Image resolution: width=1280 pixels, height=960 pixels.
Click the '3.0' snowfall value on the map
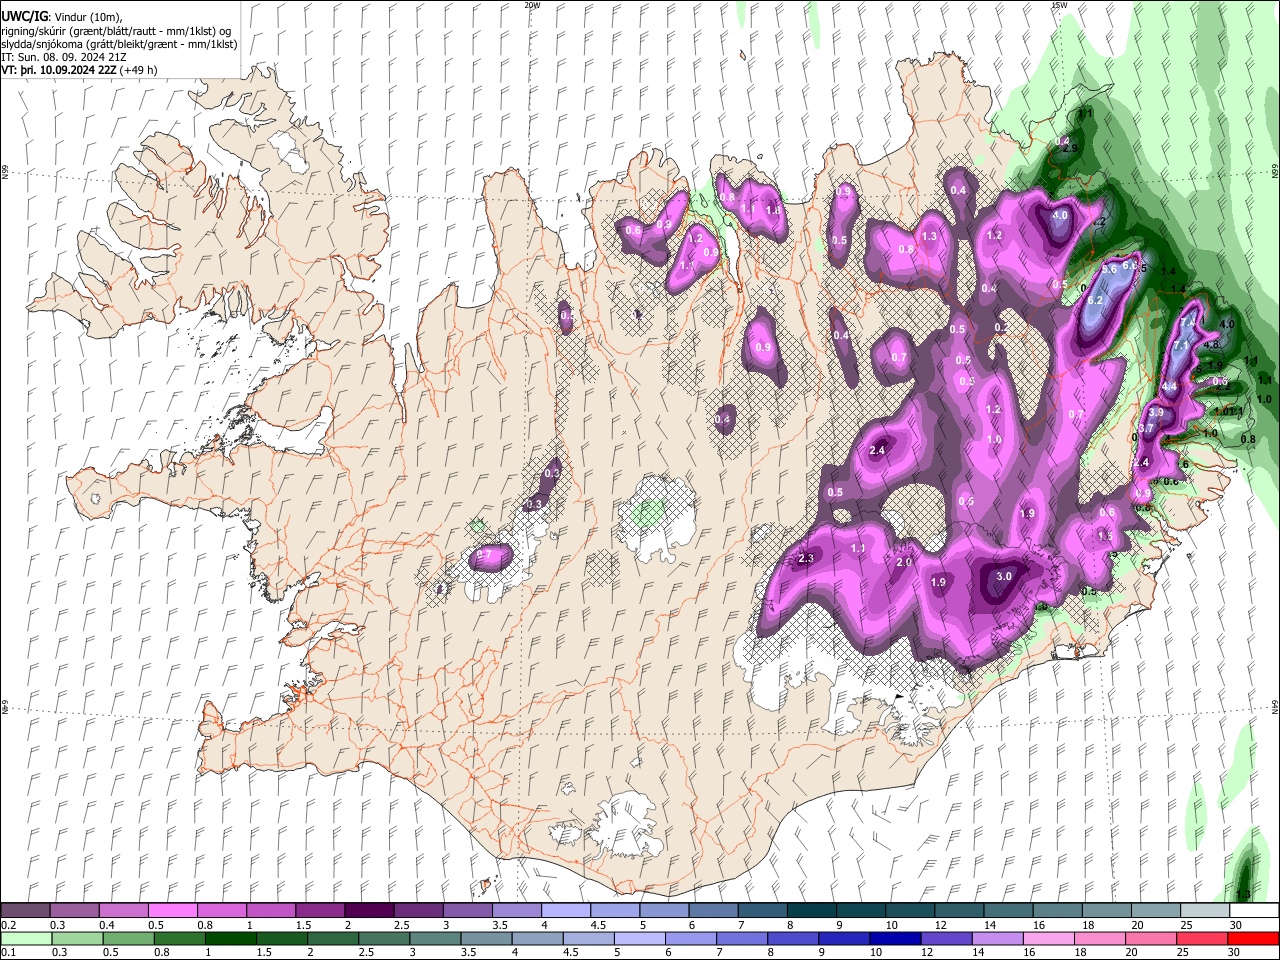[x=1004, y=576]
